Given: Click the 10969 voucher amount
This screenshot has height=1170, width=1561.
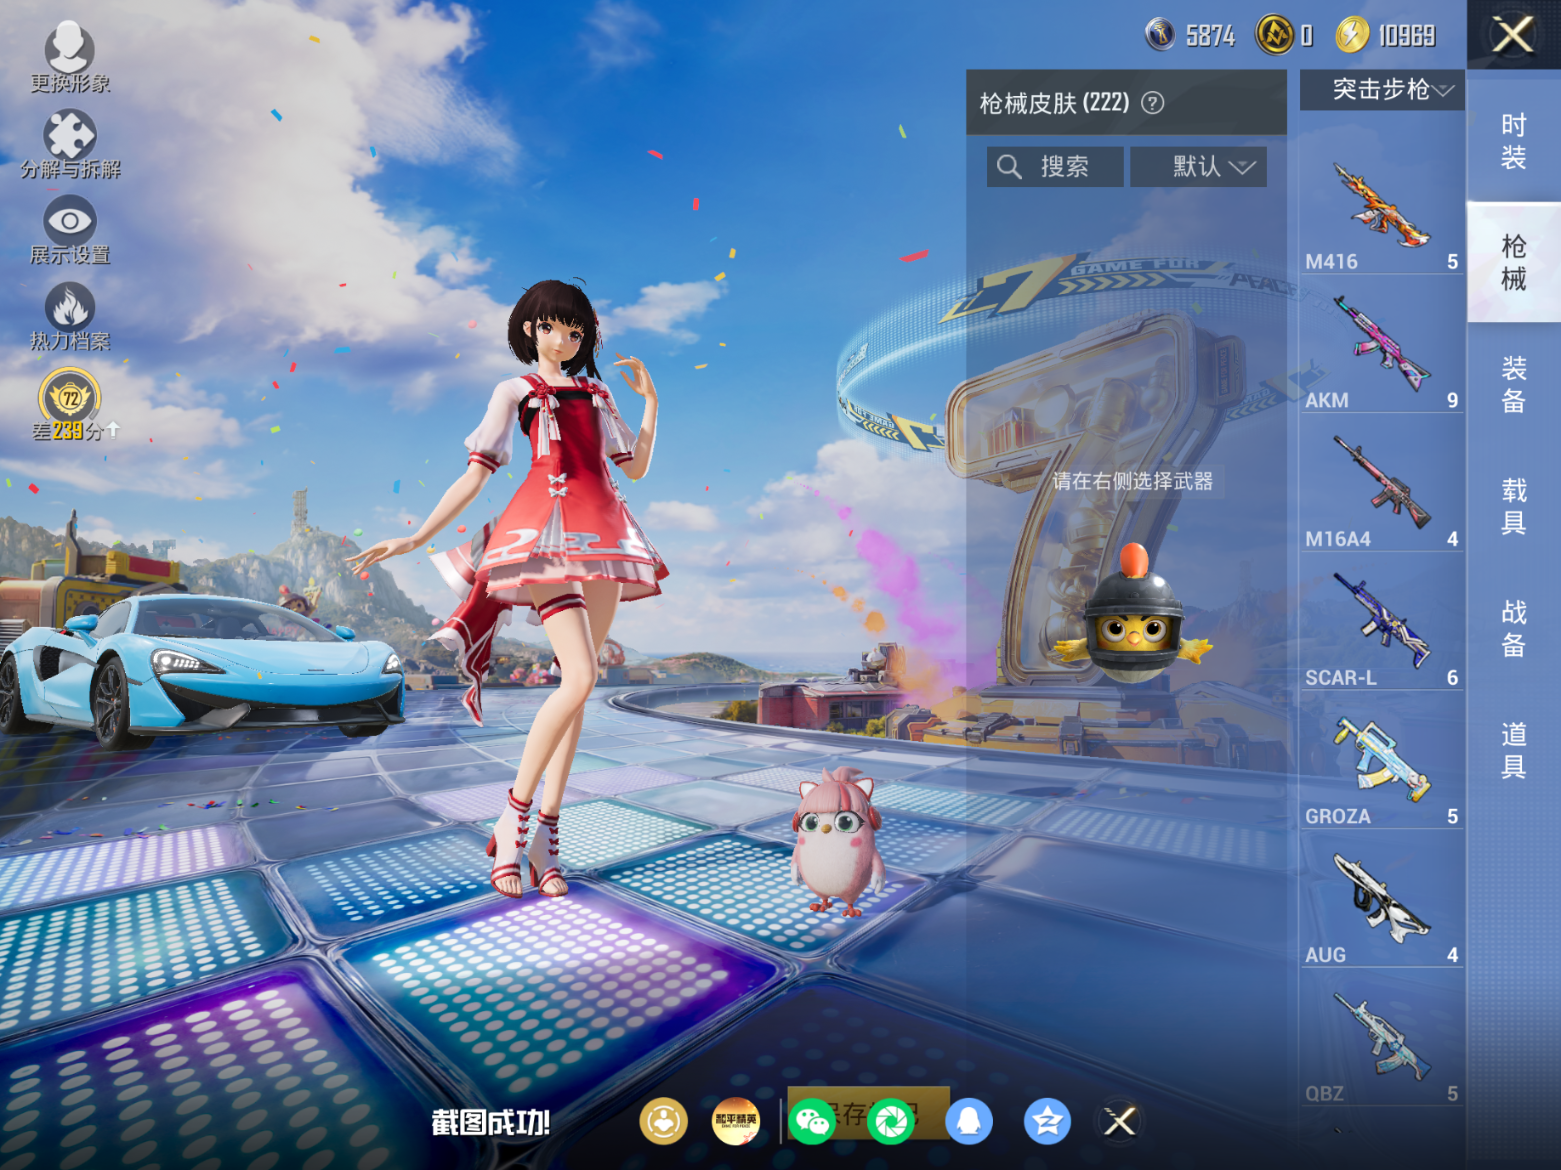Looking at the screenshot, I should tap(1407, 36).
